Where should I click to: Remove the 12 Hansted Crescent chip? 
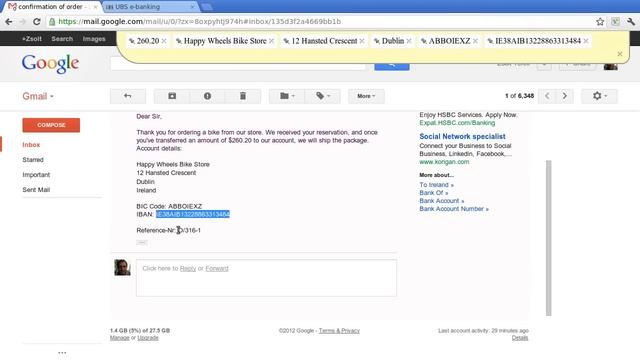pyautogui.click(x=362, y=41)
